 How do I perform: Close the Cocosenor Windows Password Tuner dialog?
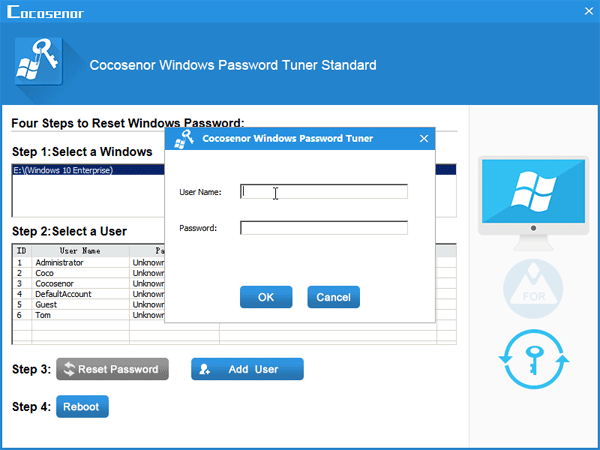click(x=424, y=139)
